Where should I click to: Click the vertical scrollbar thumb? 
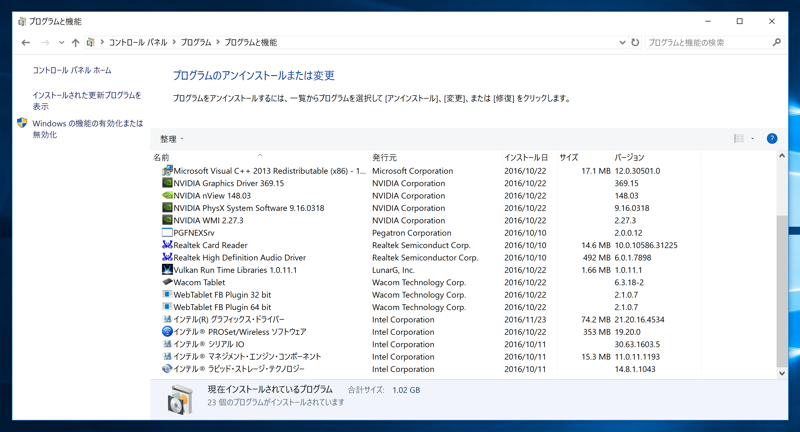click(782, 291)
